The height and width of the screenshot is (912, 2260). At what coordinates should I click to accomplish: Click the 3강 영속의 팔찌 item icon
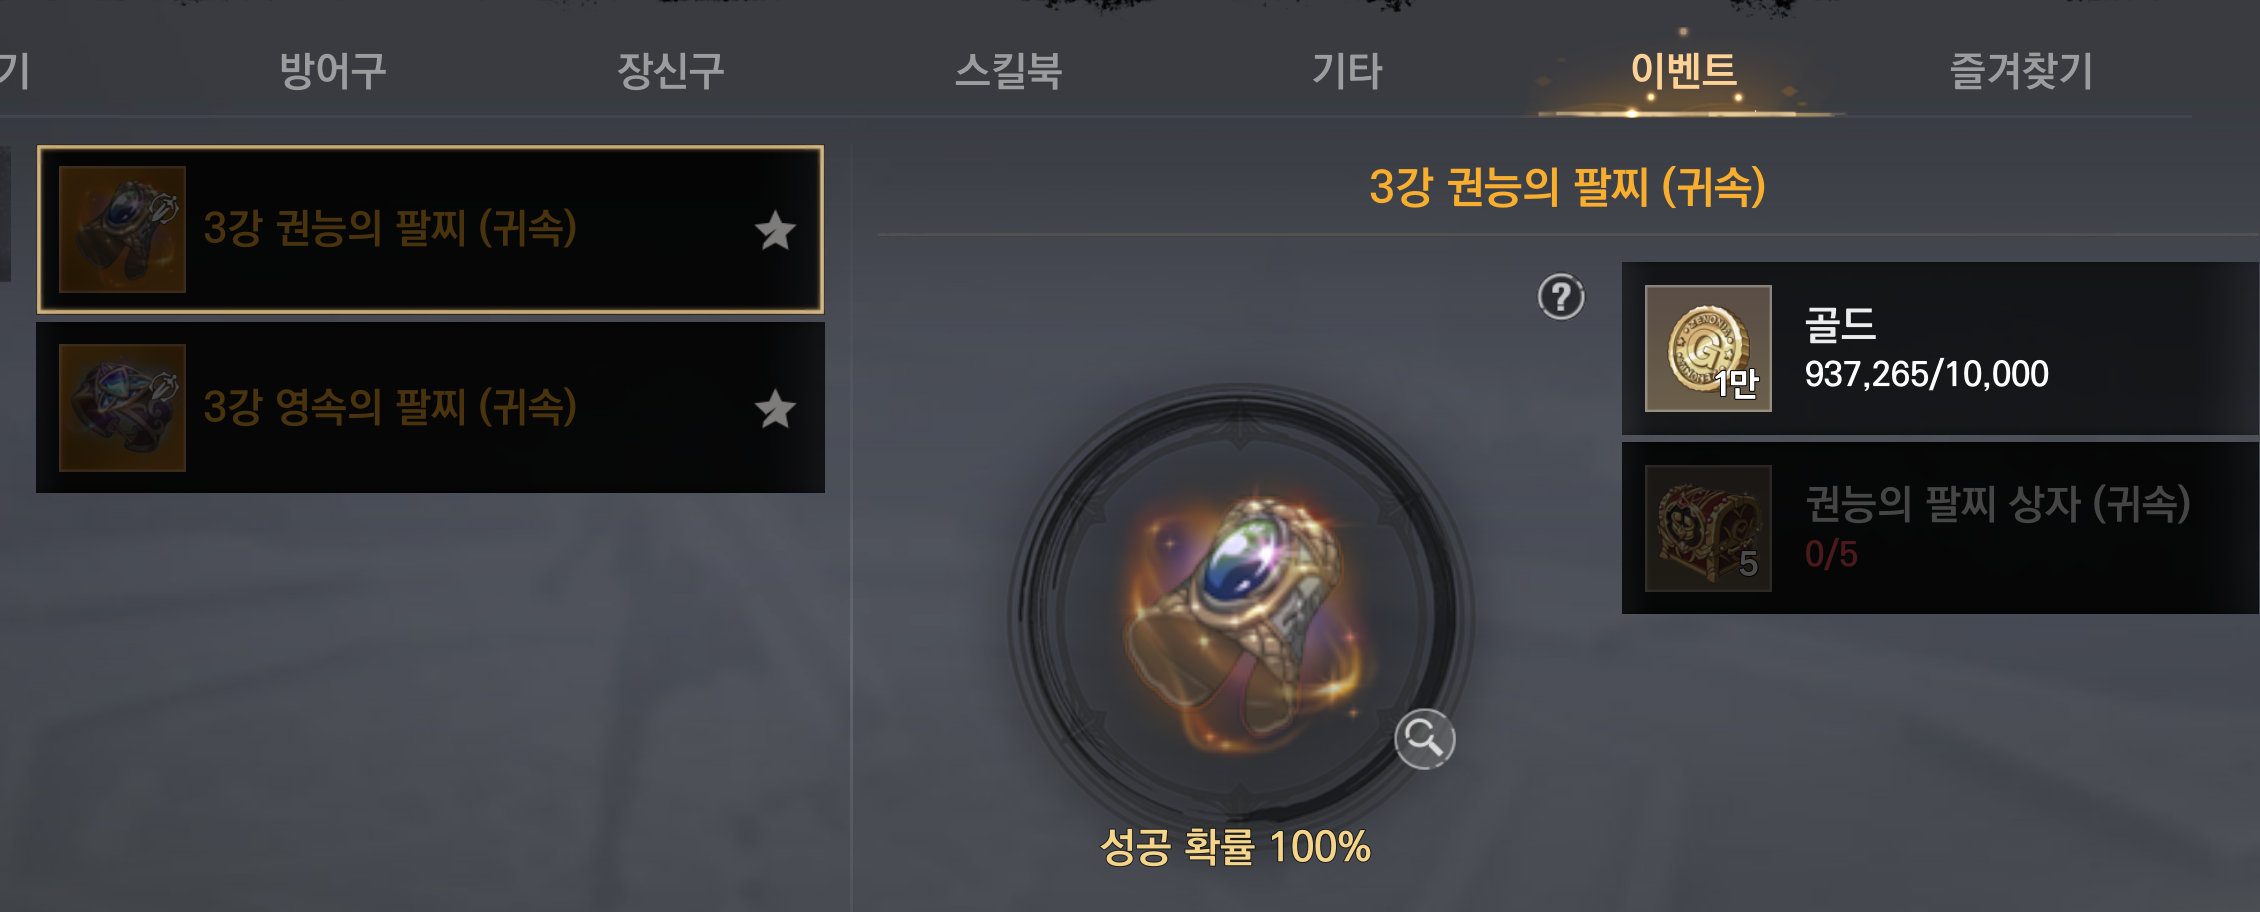point(122,407)
